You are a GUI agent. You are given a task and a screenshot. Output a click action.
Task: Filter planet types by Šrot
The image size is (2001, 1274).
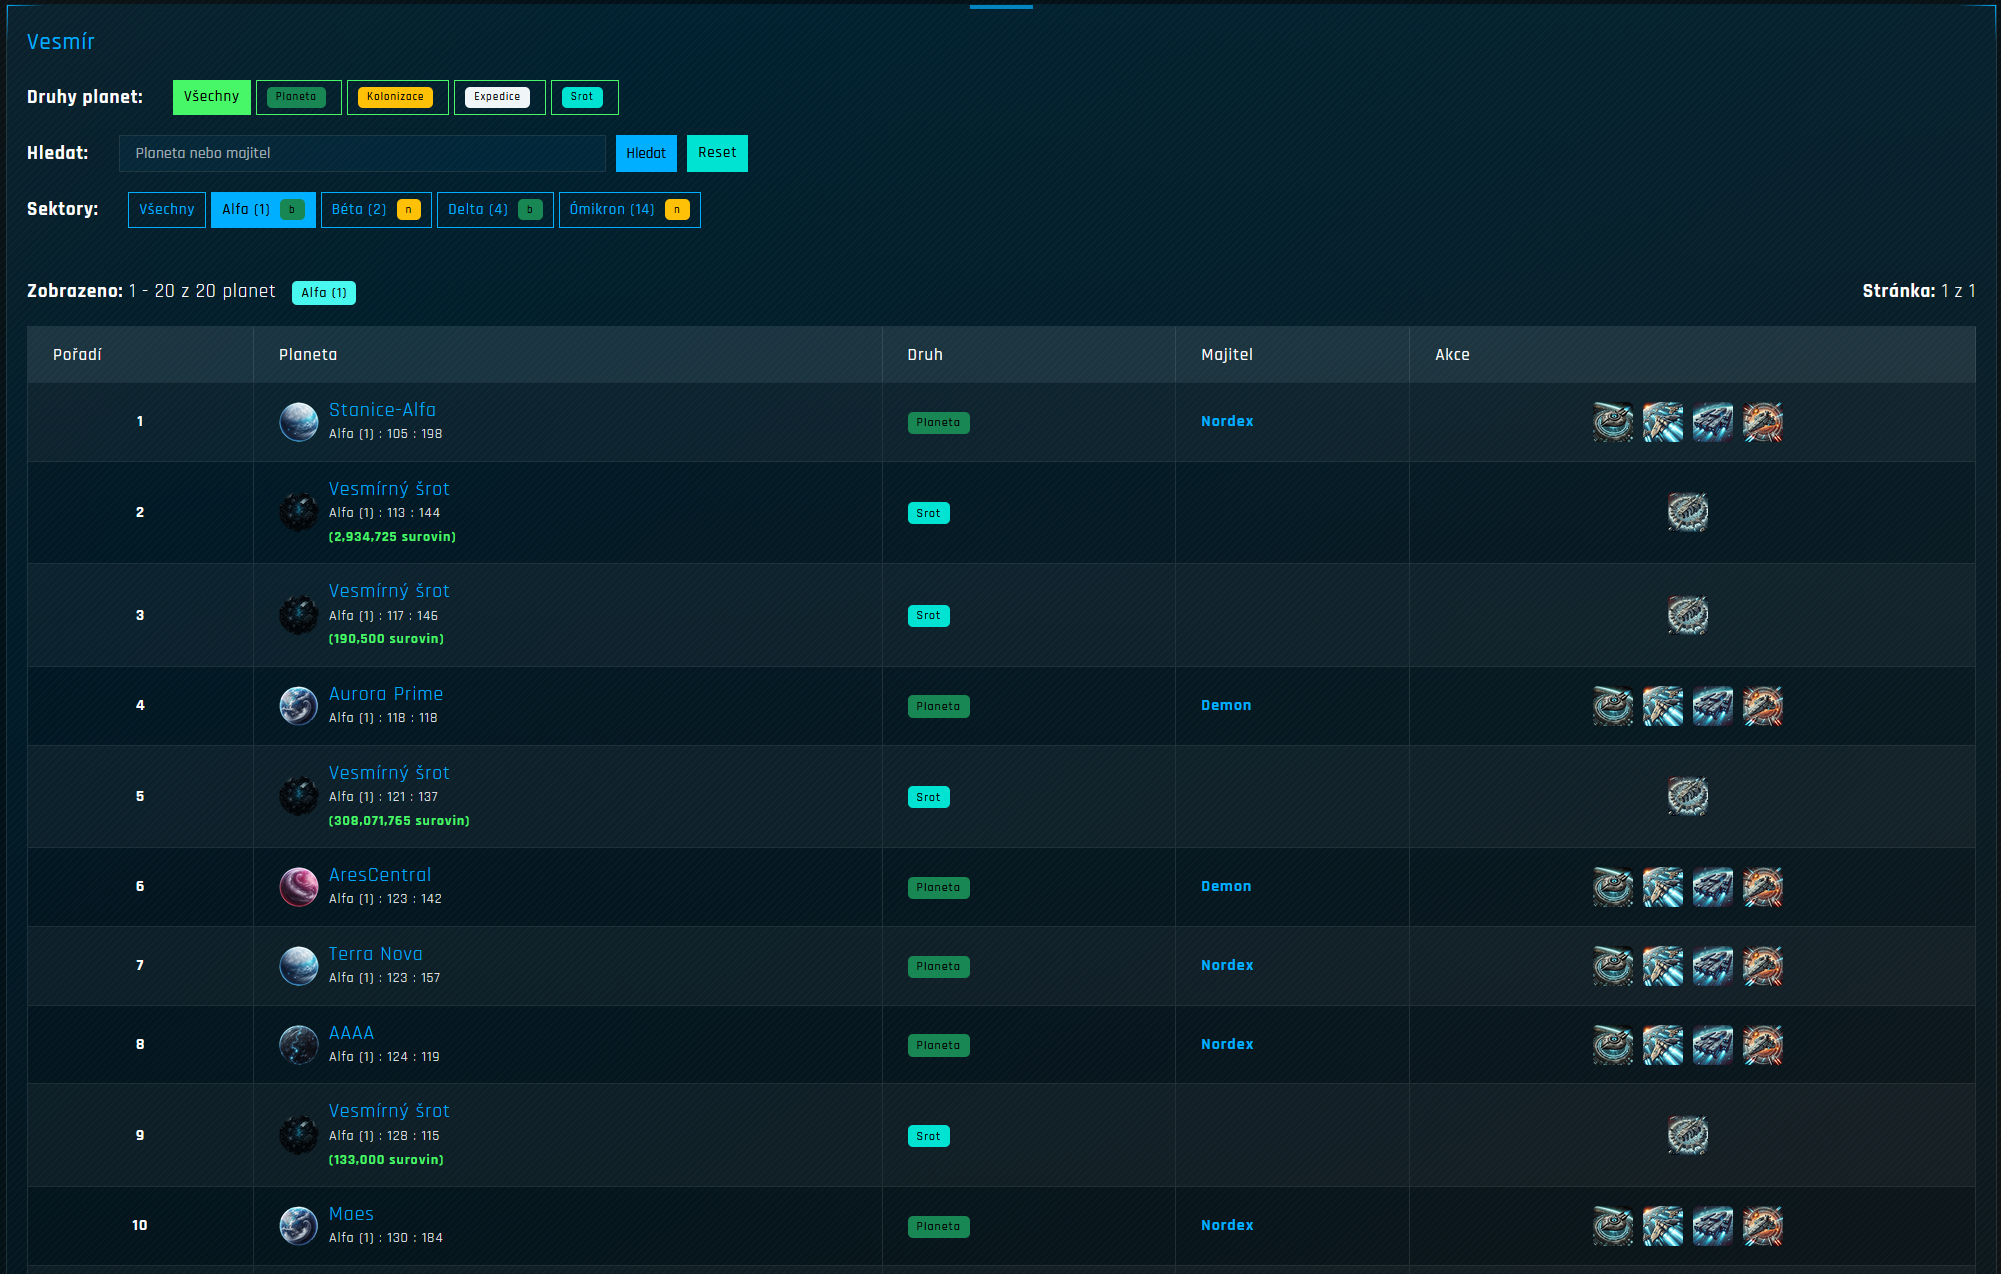[x=583, y=97]
